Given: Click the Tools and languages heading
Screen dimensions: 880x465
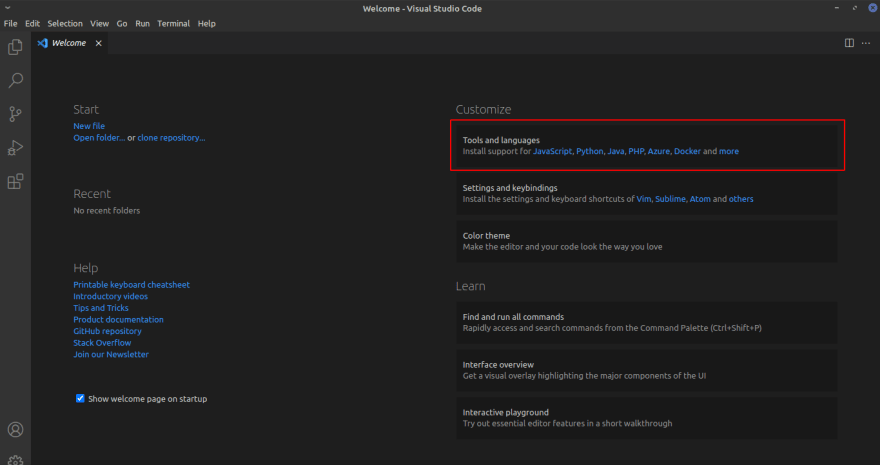Looking at the screenshot, I should tap(501, 140).
